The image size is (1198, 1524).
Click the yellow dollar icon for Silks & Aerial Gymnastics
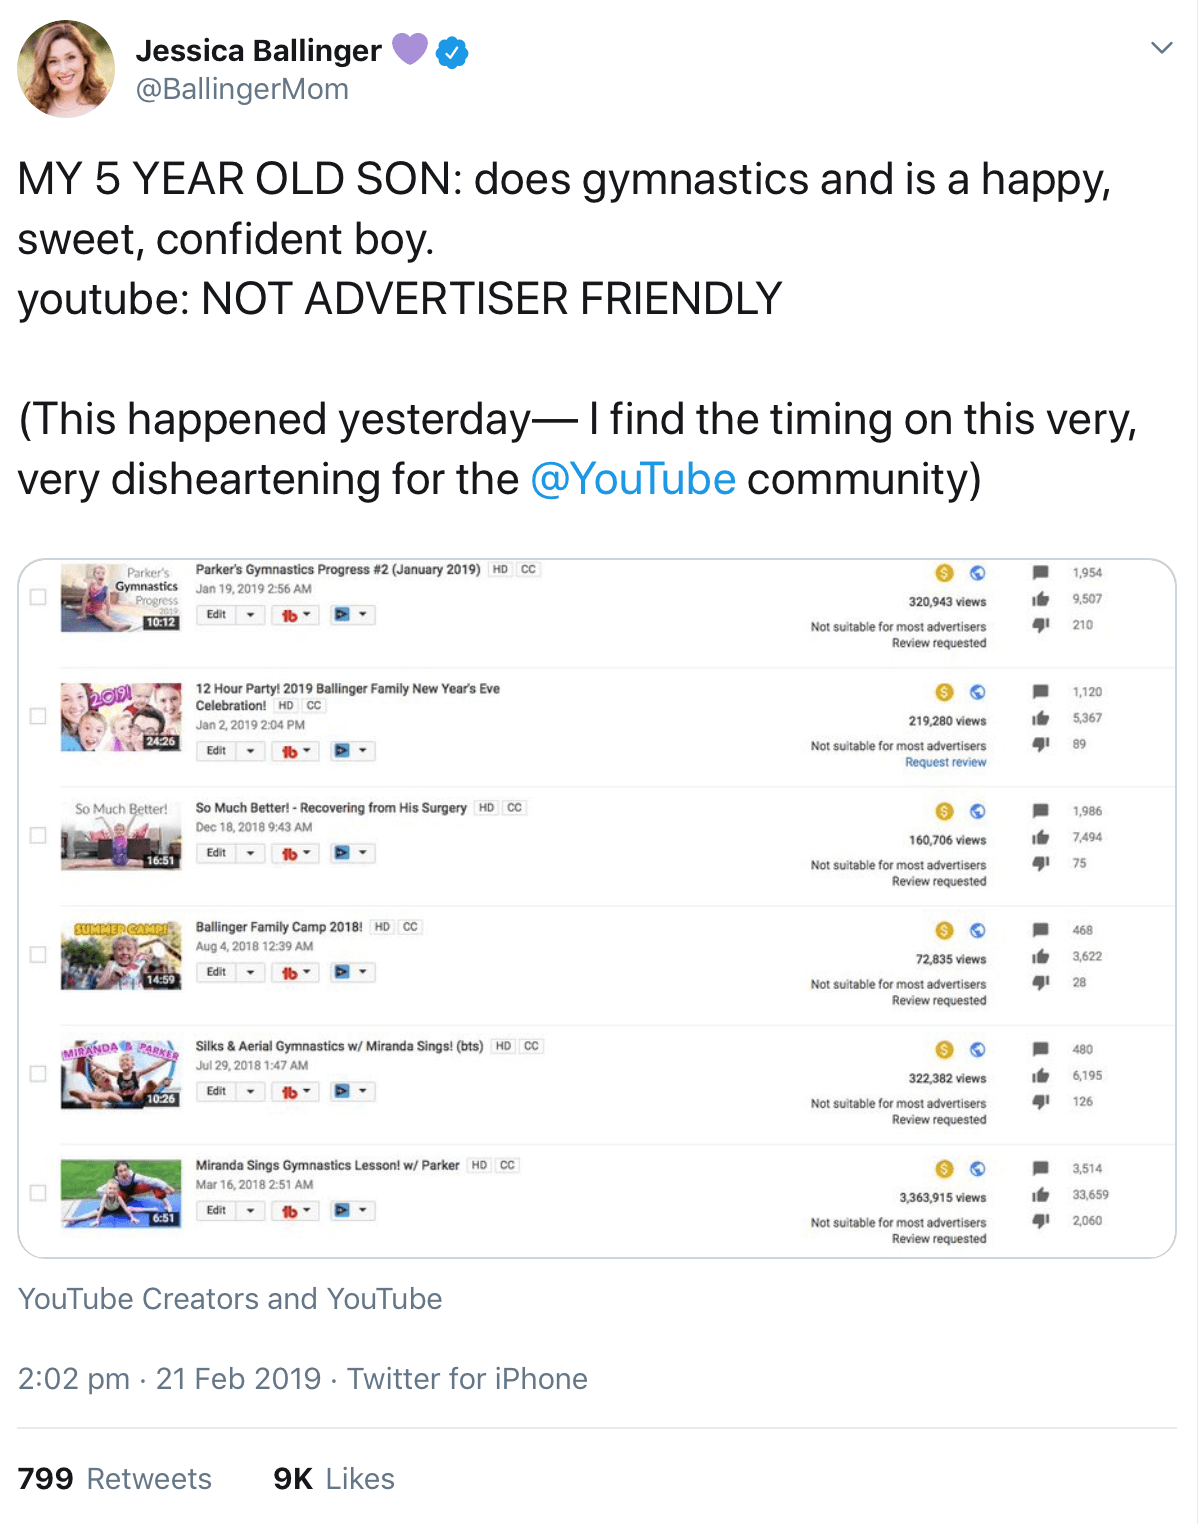(x=944, y=1049)
